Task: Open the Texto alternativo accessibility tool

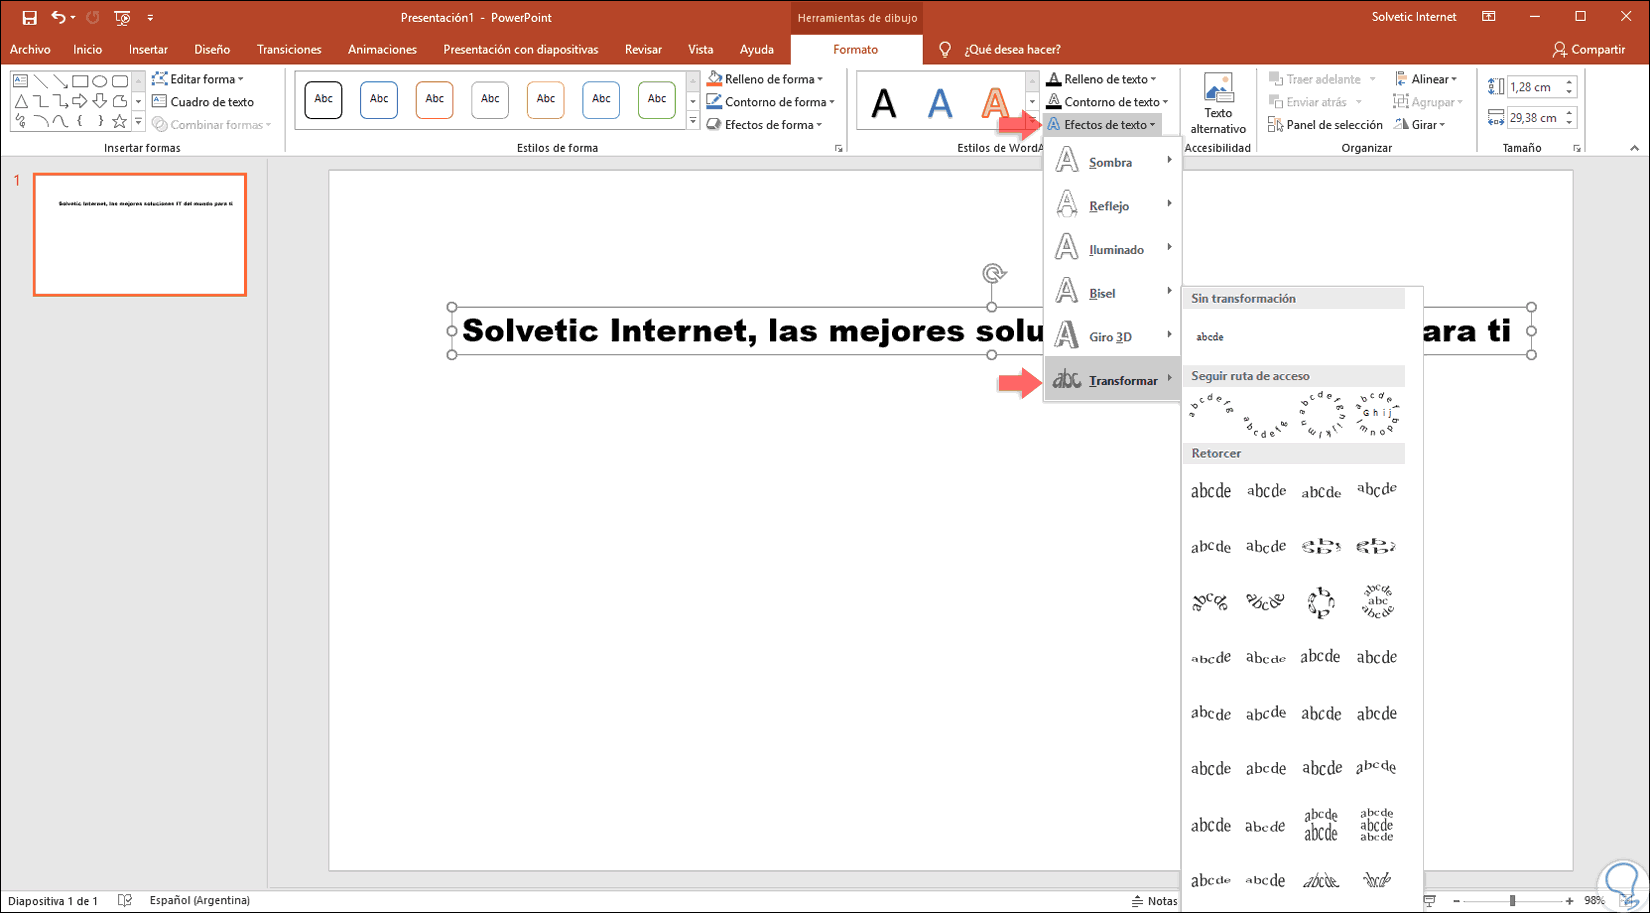Action: [x=1217, y=103]
